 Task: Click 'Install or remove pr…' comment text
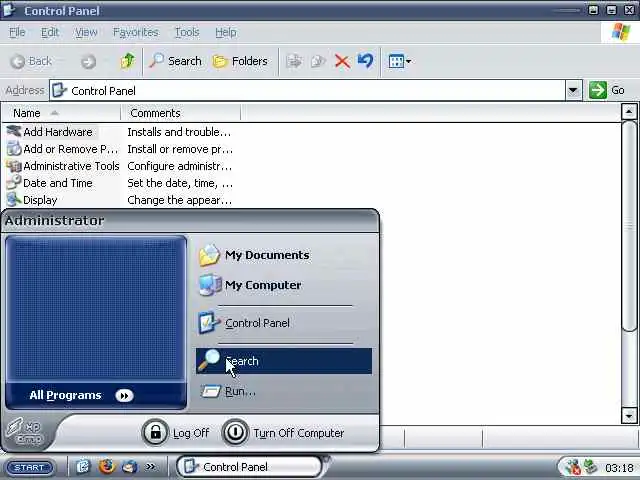(180, 149)
